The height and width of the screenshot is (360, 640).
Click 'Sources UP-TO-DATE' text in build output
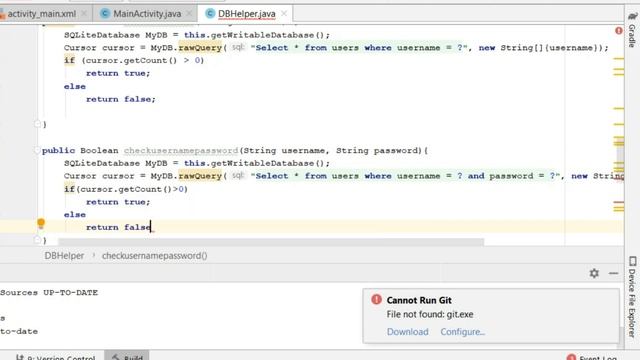pyautogui.click(x=49, y=293)
